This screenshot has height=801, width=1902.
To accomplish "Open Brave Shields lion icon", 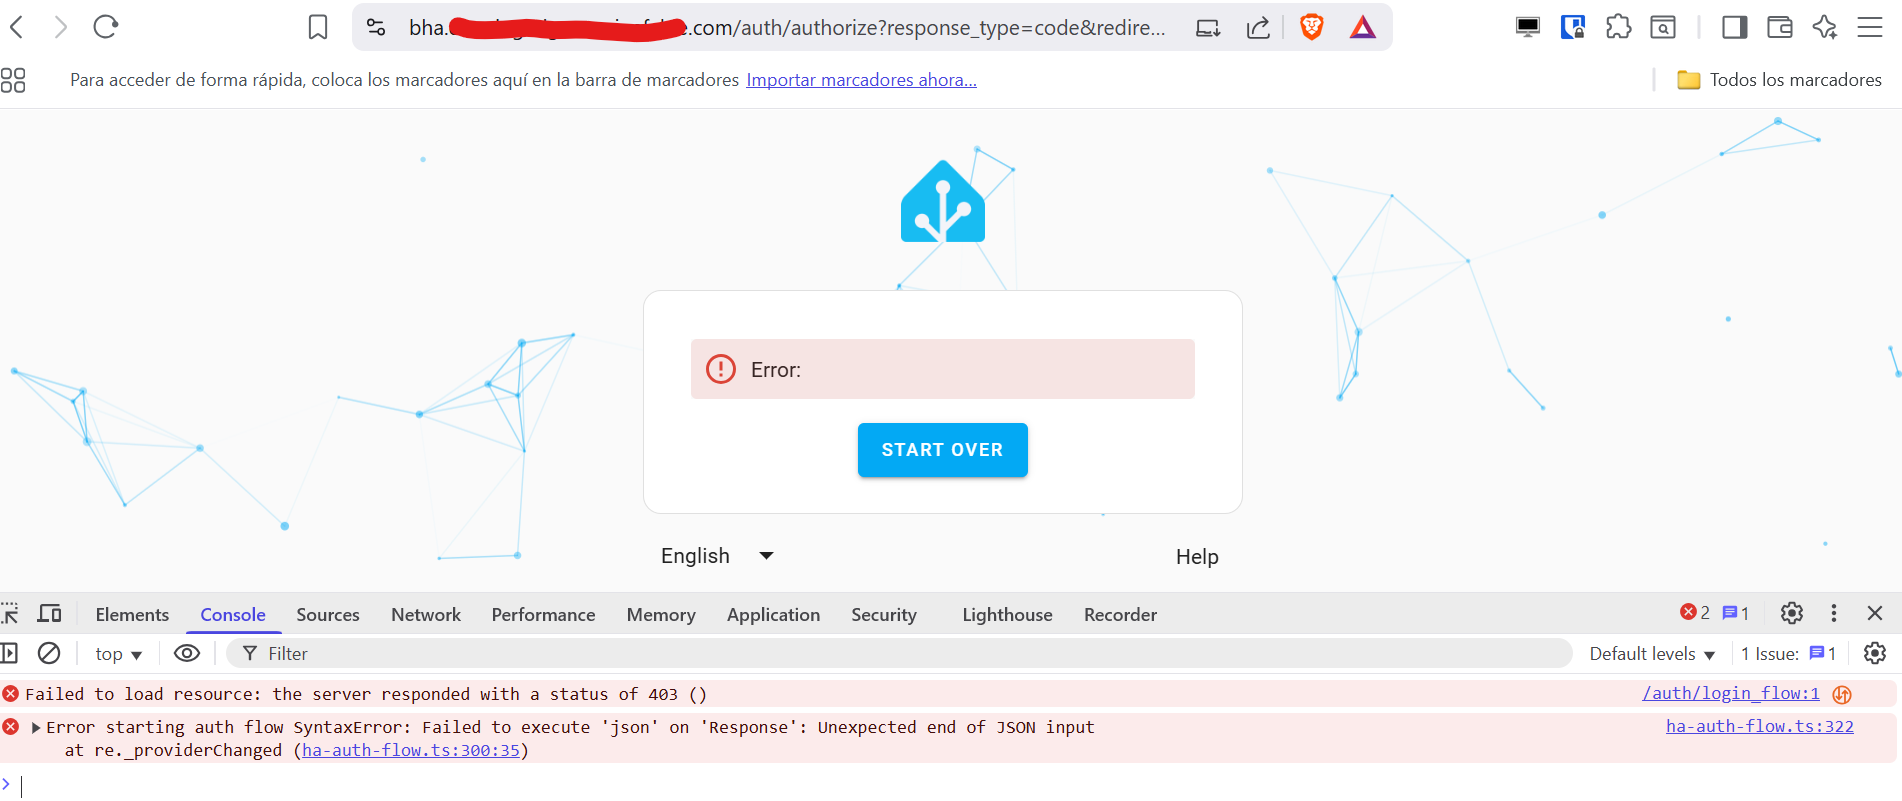I will (1312, 27).
